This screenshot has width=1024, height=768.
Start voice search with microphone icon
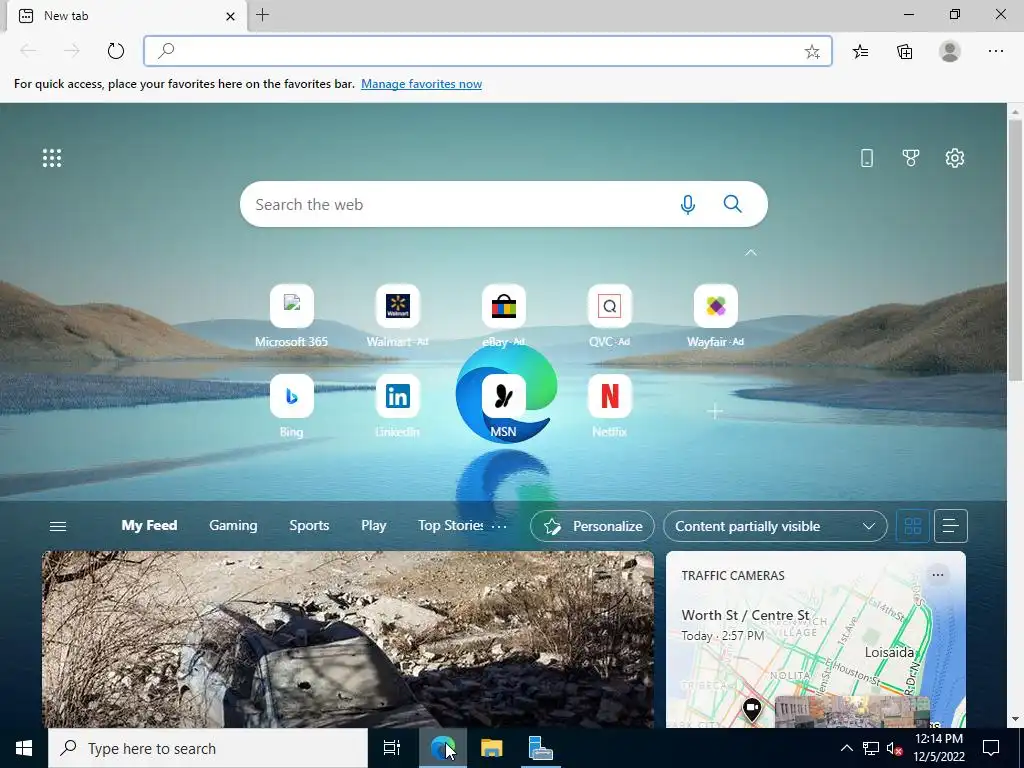(x=687, y=204)
